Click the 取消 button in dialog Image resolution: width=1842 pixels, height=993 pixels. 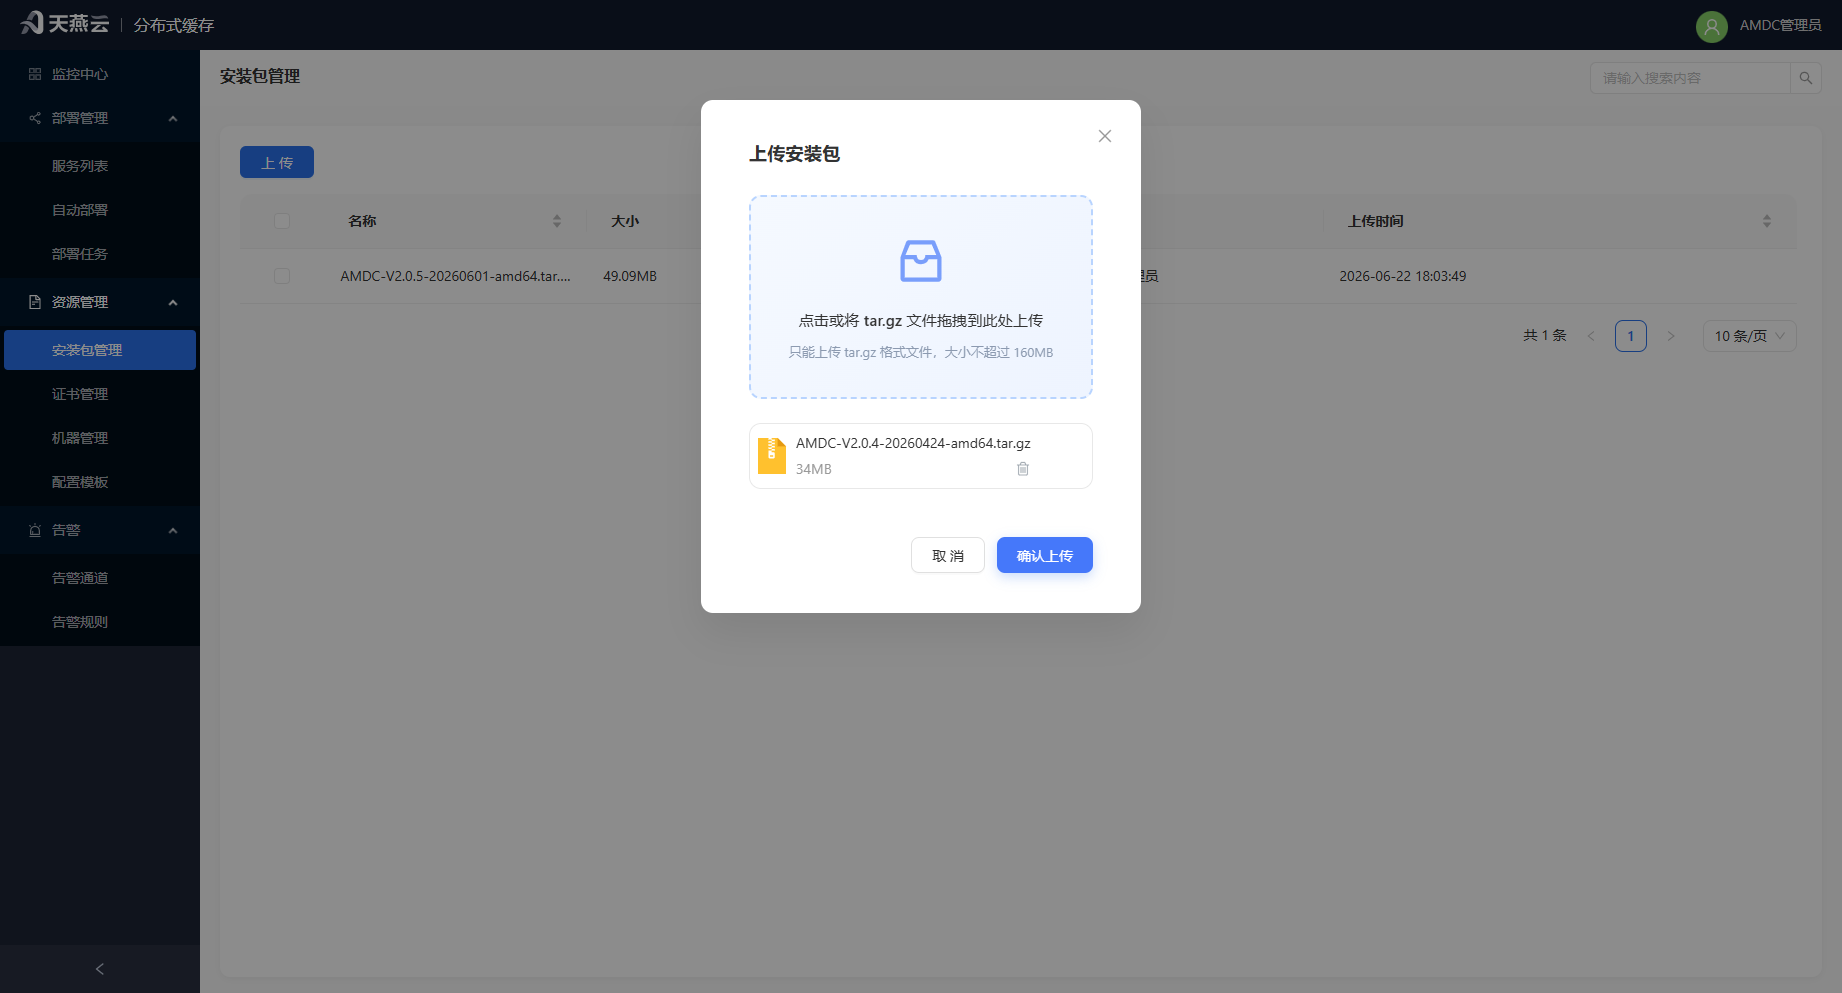point(948,555)
